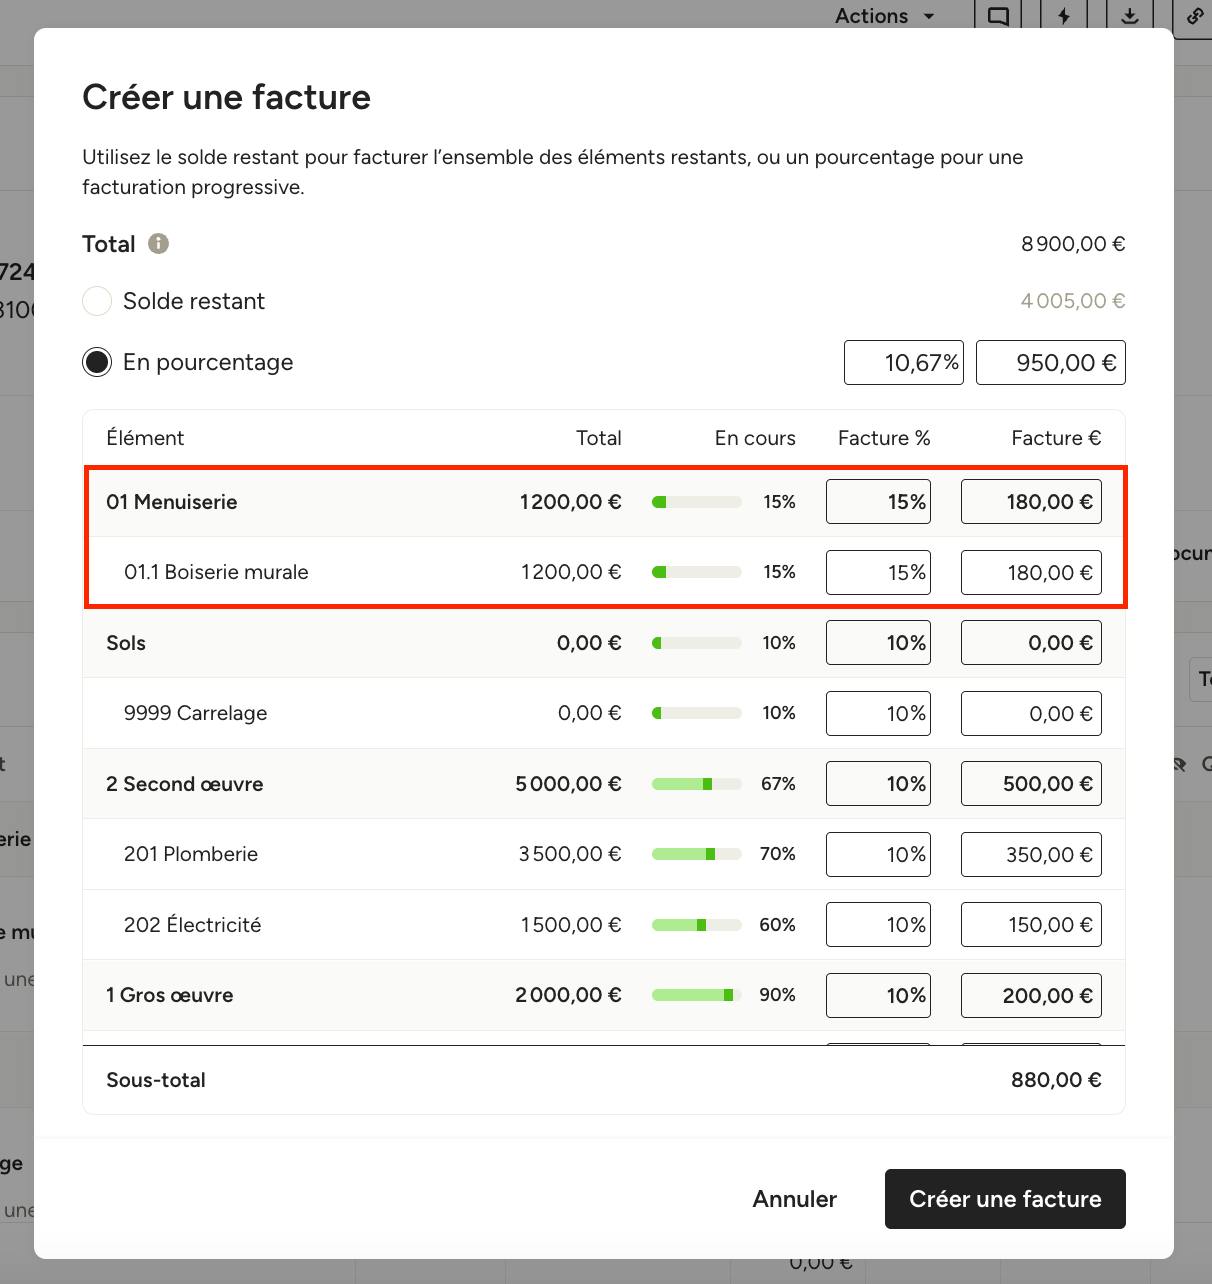Click Facture % field for Boiserie murale
Viewport: 1212px width, 1284px height.
[x=878, y=572]
